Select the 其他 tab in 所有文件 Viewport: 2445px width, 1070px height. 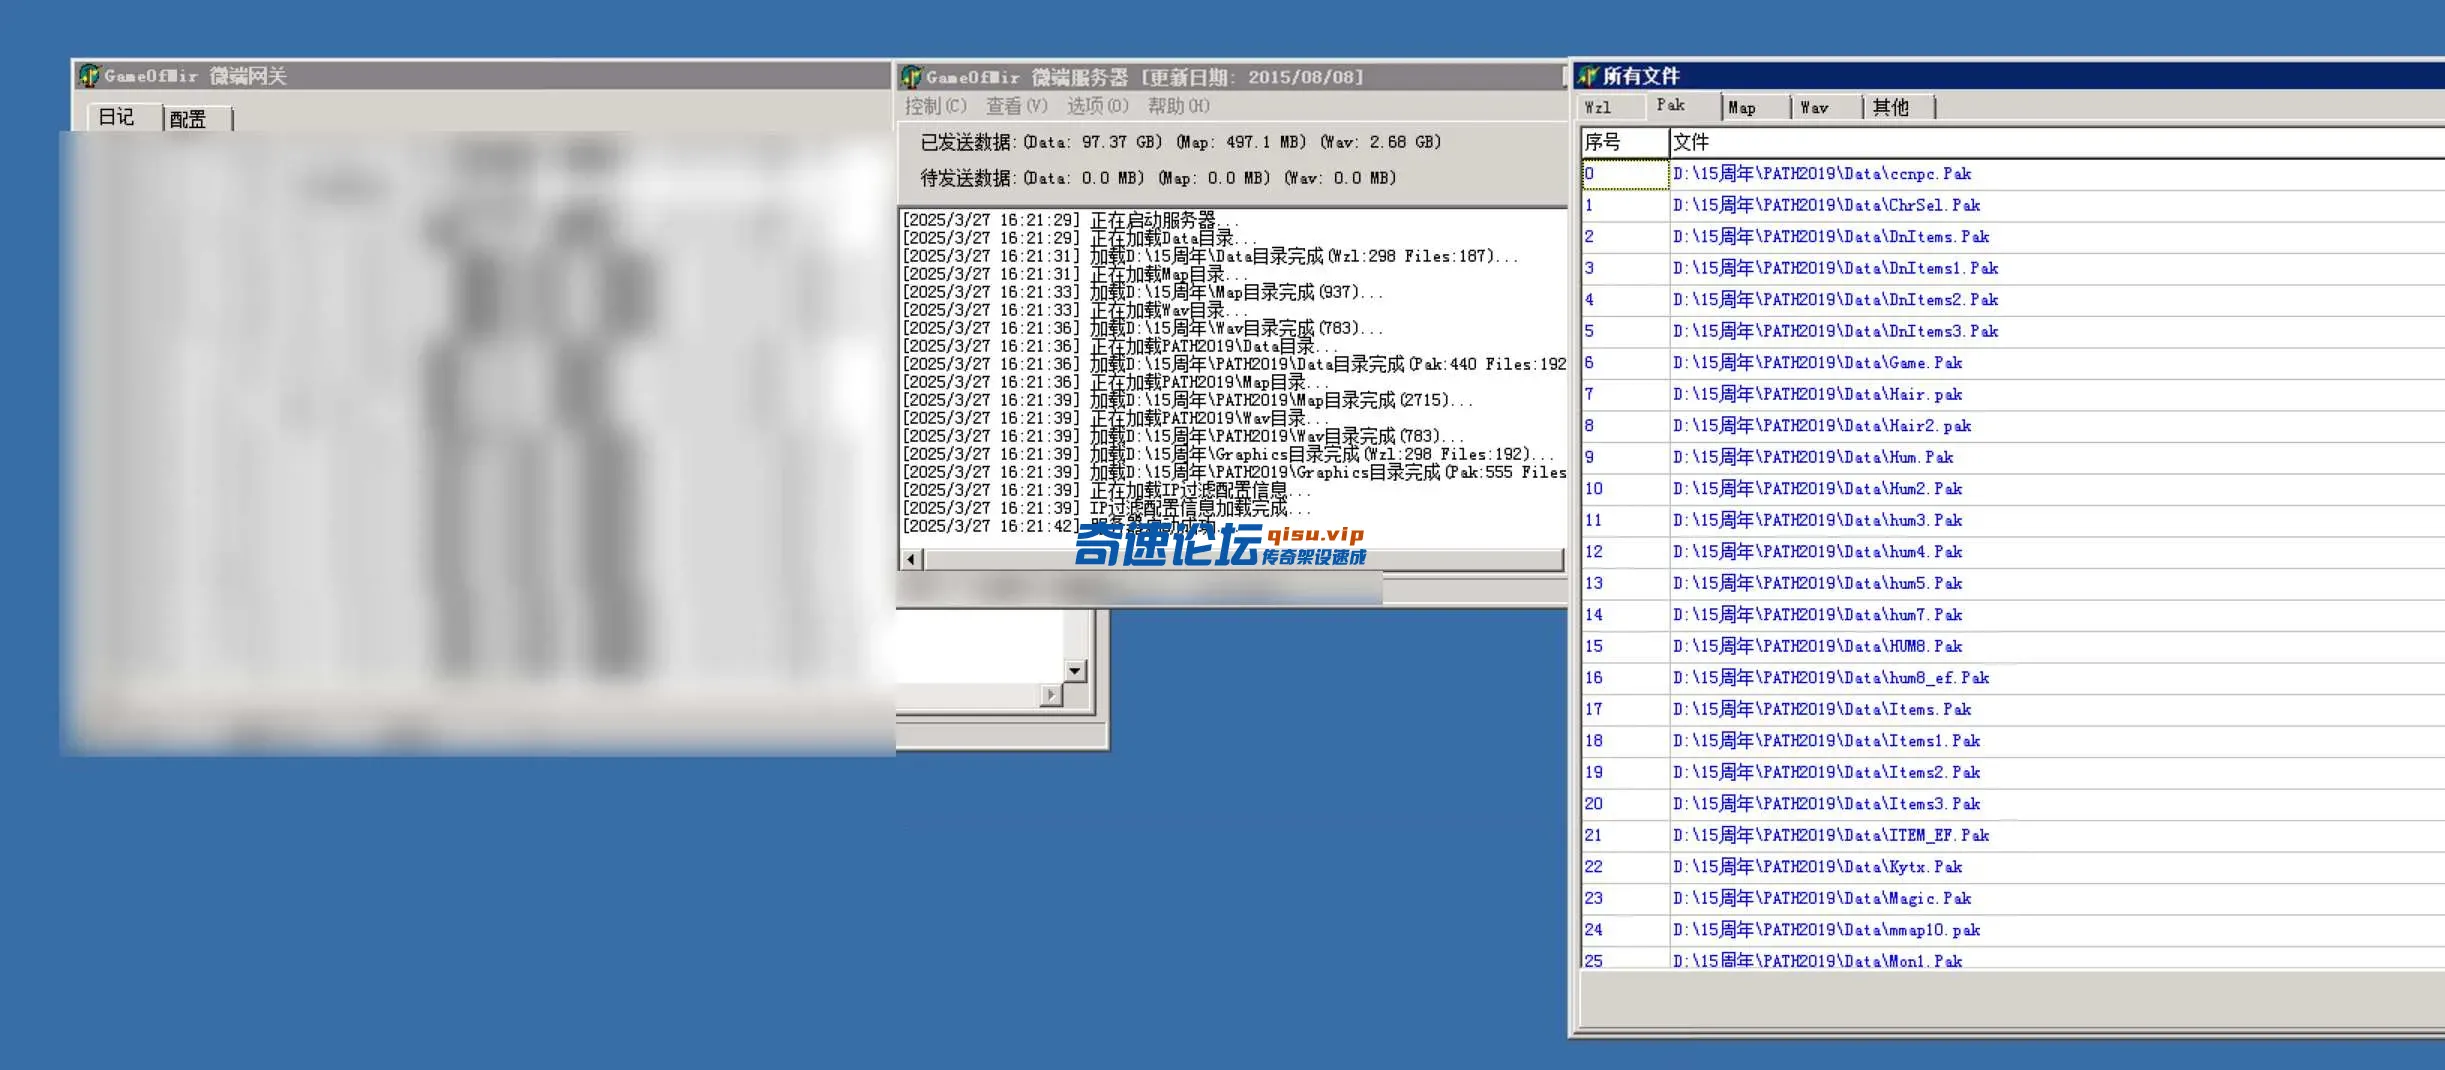click(1900, 107)
